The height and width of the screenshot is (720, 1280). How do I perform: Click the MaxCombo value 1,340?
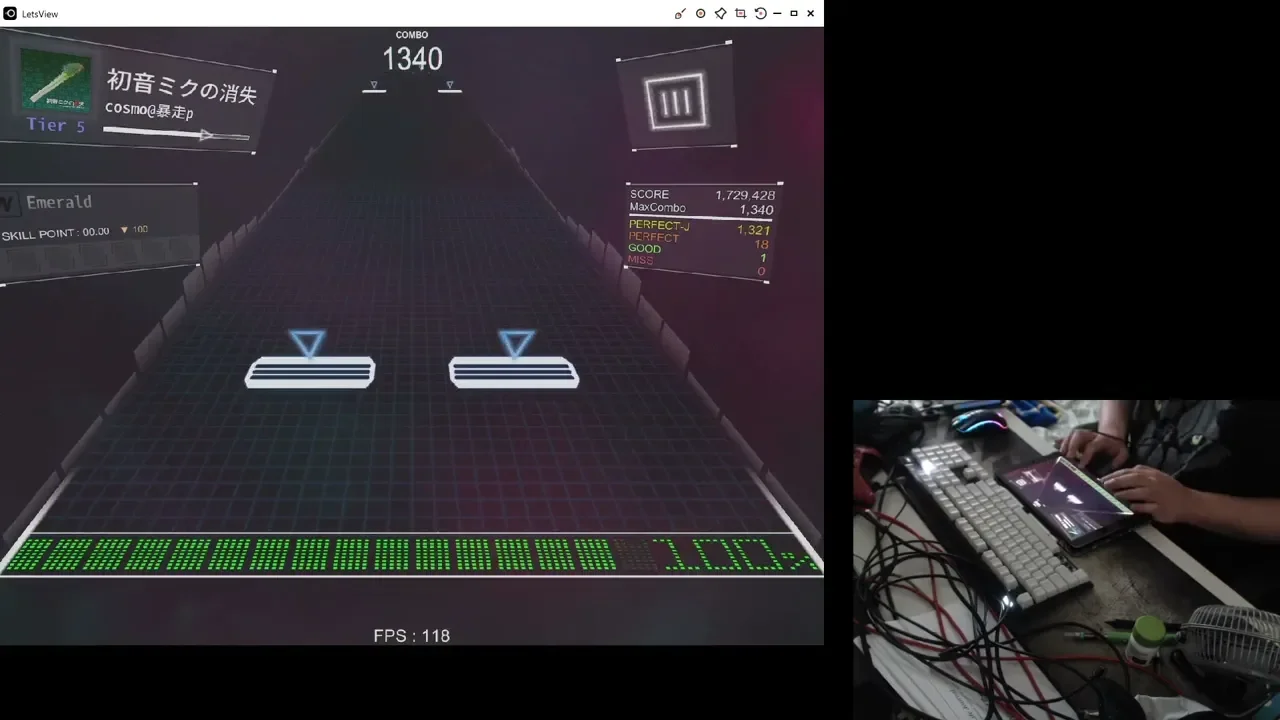click(x=756, y=210)
